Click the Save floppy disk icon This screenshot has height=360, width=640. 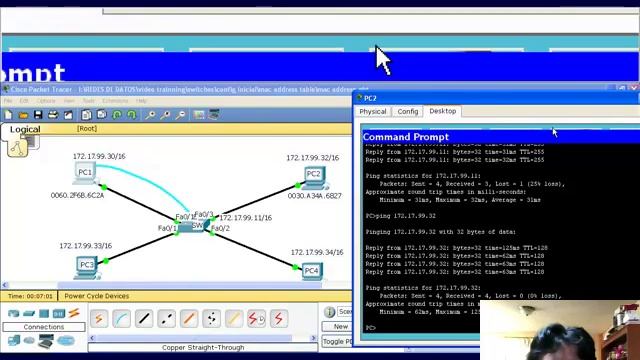click(x=38, y=115)
